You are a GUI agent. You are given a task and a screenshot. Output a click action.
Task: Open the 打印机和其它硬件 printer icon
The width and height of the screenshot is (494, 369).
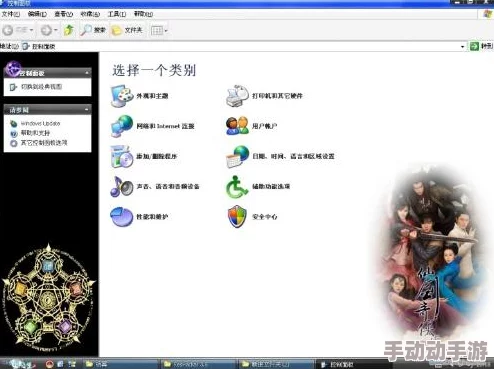tap(237, 96)
